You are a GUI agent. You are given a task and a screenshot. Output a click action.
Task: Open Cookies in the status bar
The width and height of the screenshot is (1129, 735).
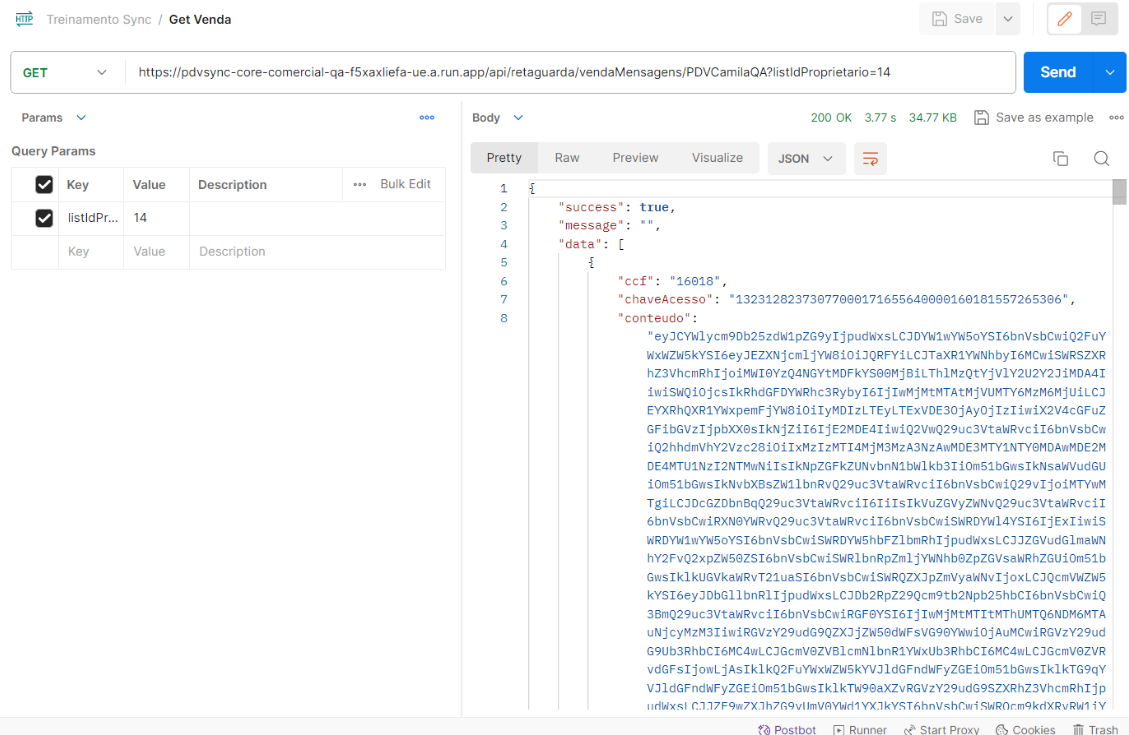point(1025,729)
